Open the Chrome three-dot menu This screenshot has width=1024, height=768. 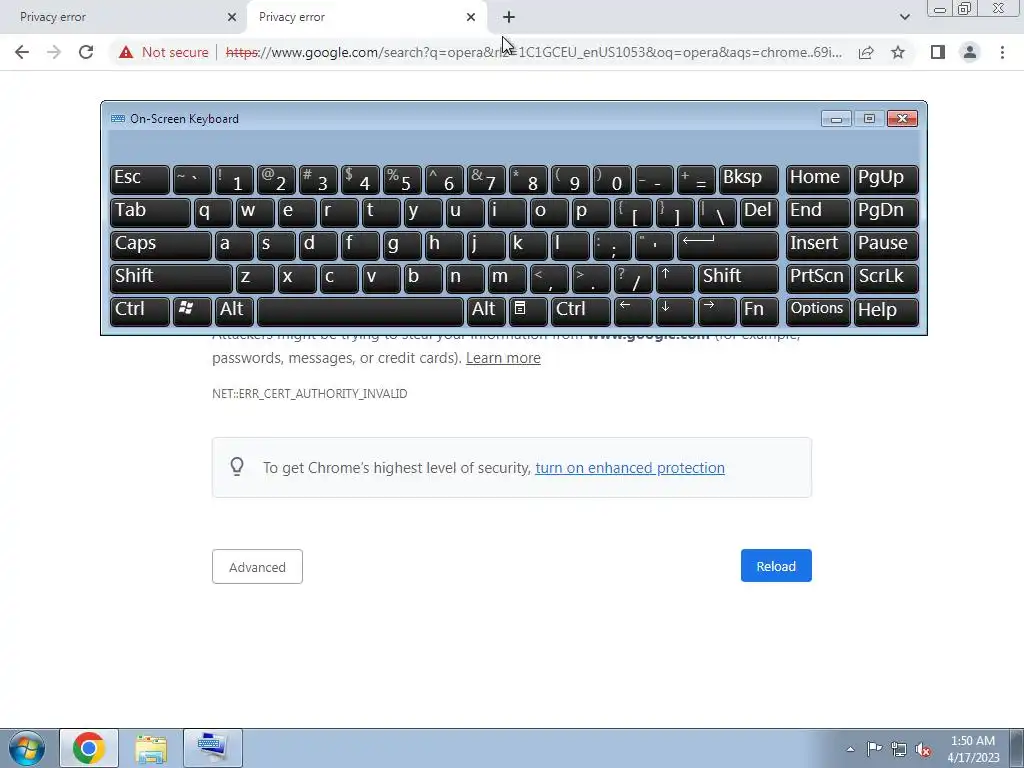1002,52
